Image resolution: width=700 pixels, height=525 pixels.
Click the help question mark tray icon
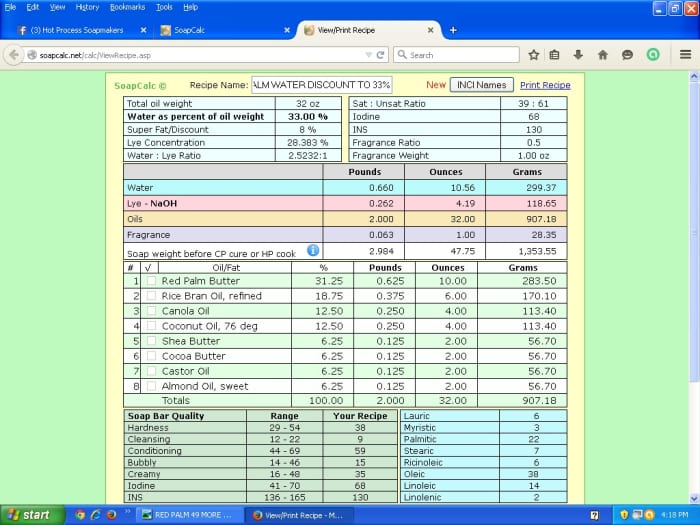point(595,515)
